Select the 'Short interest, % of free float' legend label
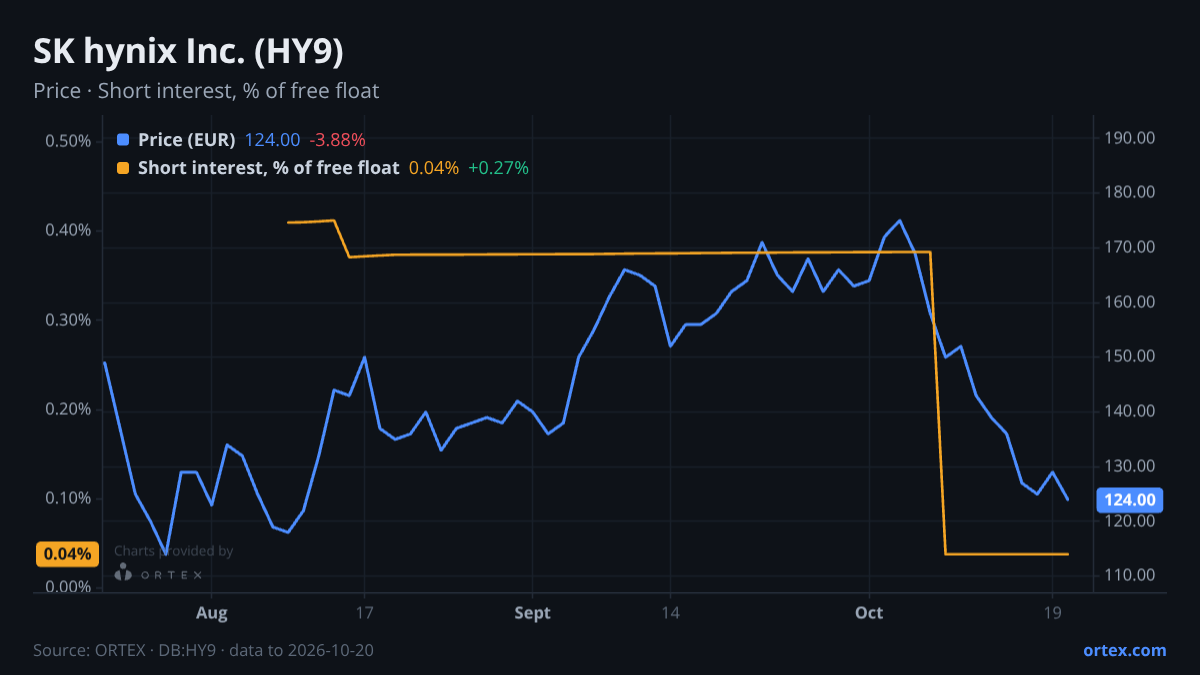This screenshot has height=675, width=1200. [269, 168]
